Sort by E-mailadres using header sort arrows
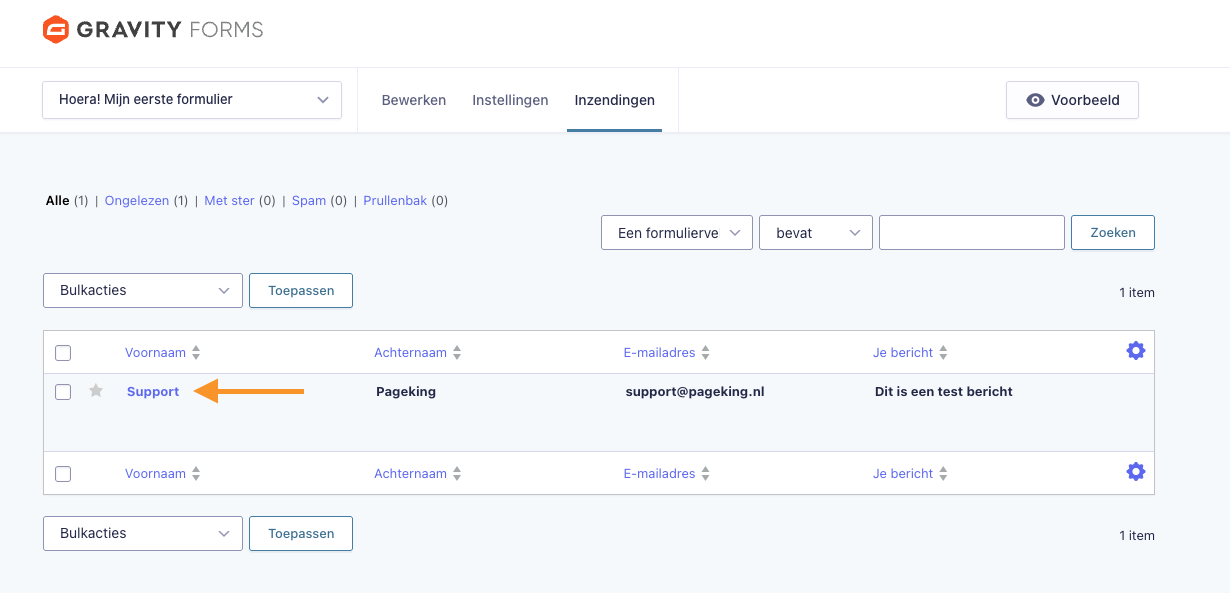Image resolution: width=1230 pixels, height=593 pixels. point(705,353)
